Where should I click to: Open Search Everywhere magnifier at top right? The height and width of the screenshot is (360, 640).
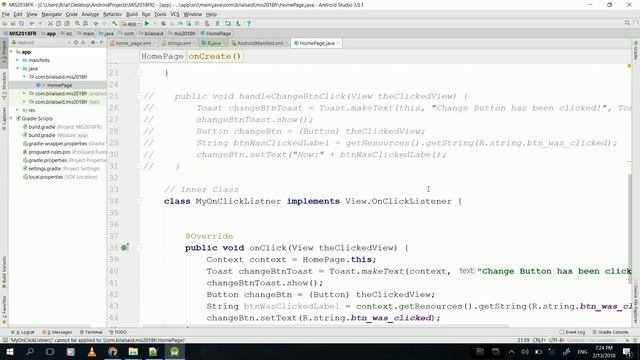(x=627, y=23)
